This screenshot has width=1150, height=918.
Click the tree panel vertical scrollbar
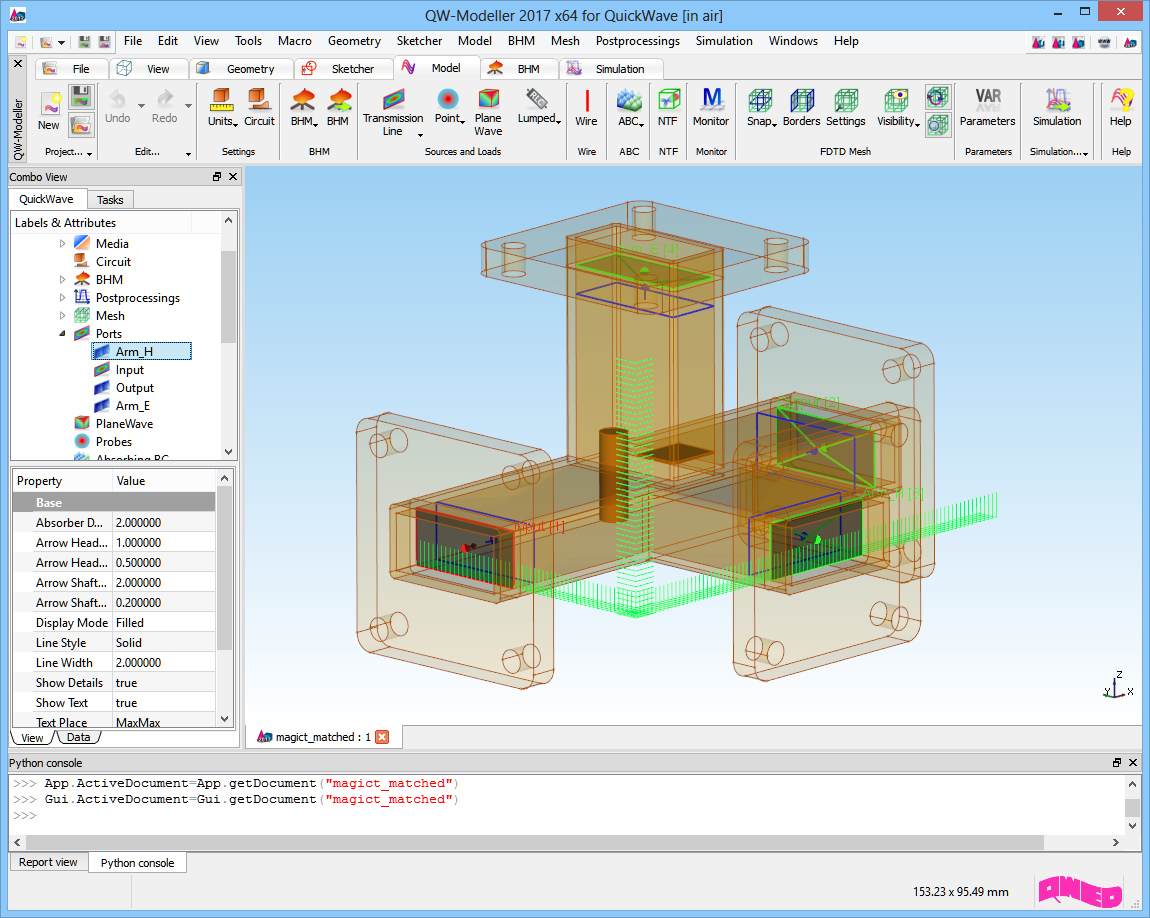(228, 297)
